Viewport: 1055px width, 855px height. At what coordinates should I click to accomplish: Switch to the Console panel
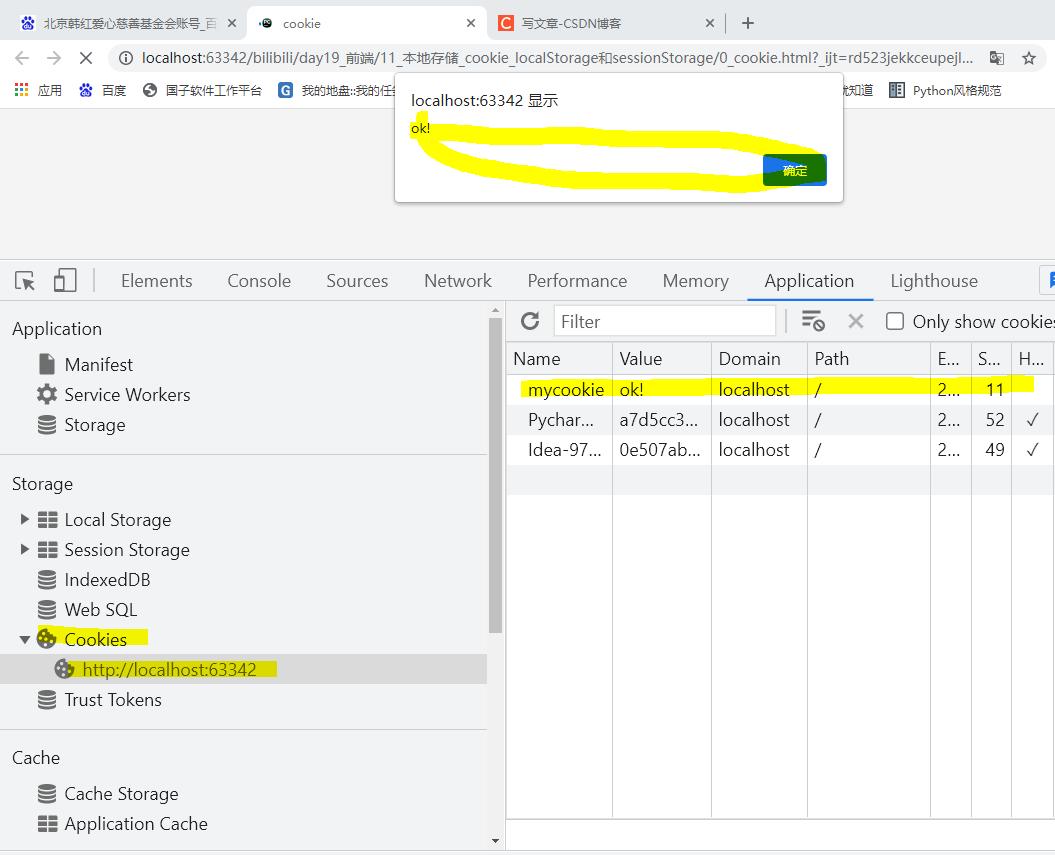[x=258, y=281]
